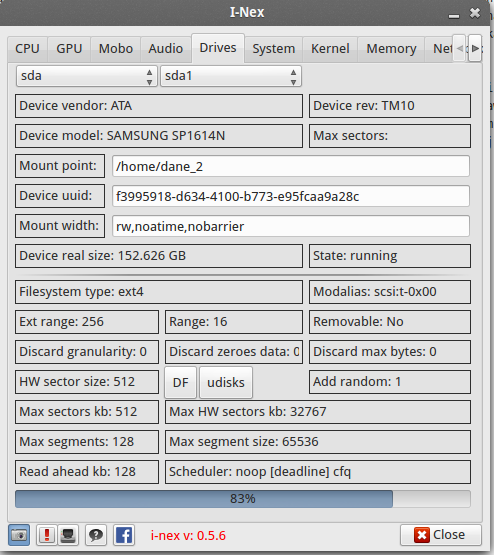The width and height of the screenshot is (494, 555).
Task: Switch to the GPU tab
Action: point(69,49)
